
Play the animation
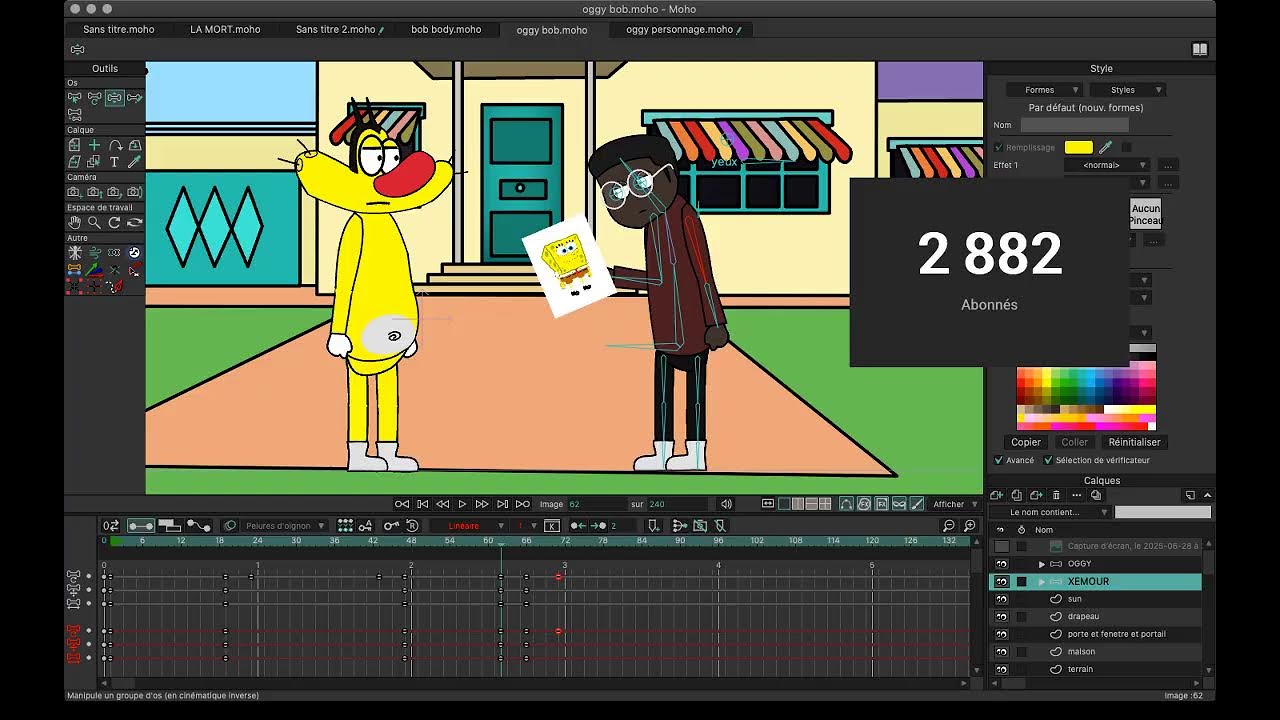462,504
